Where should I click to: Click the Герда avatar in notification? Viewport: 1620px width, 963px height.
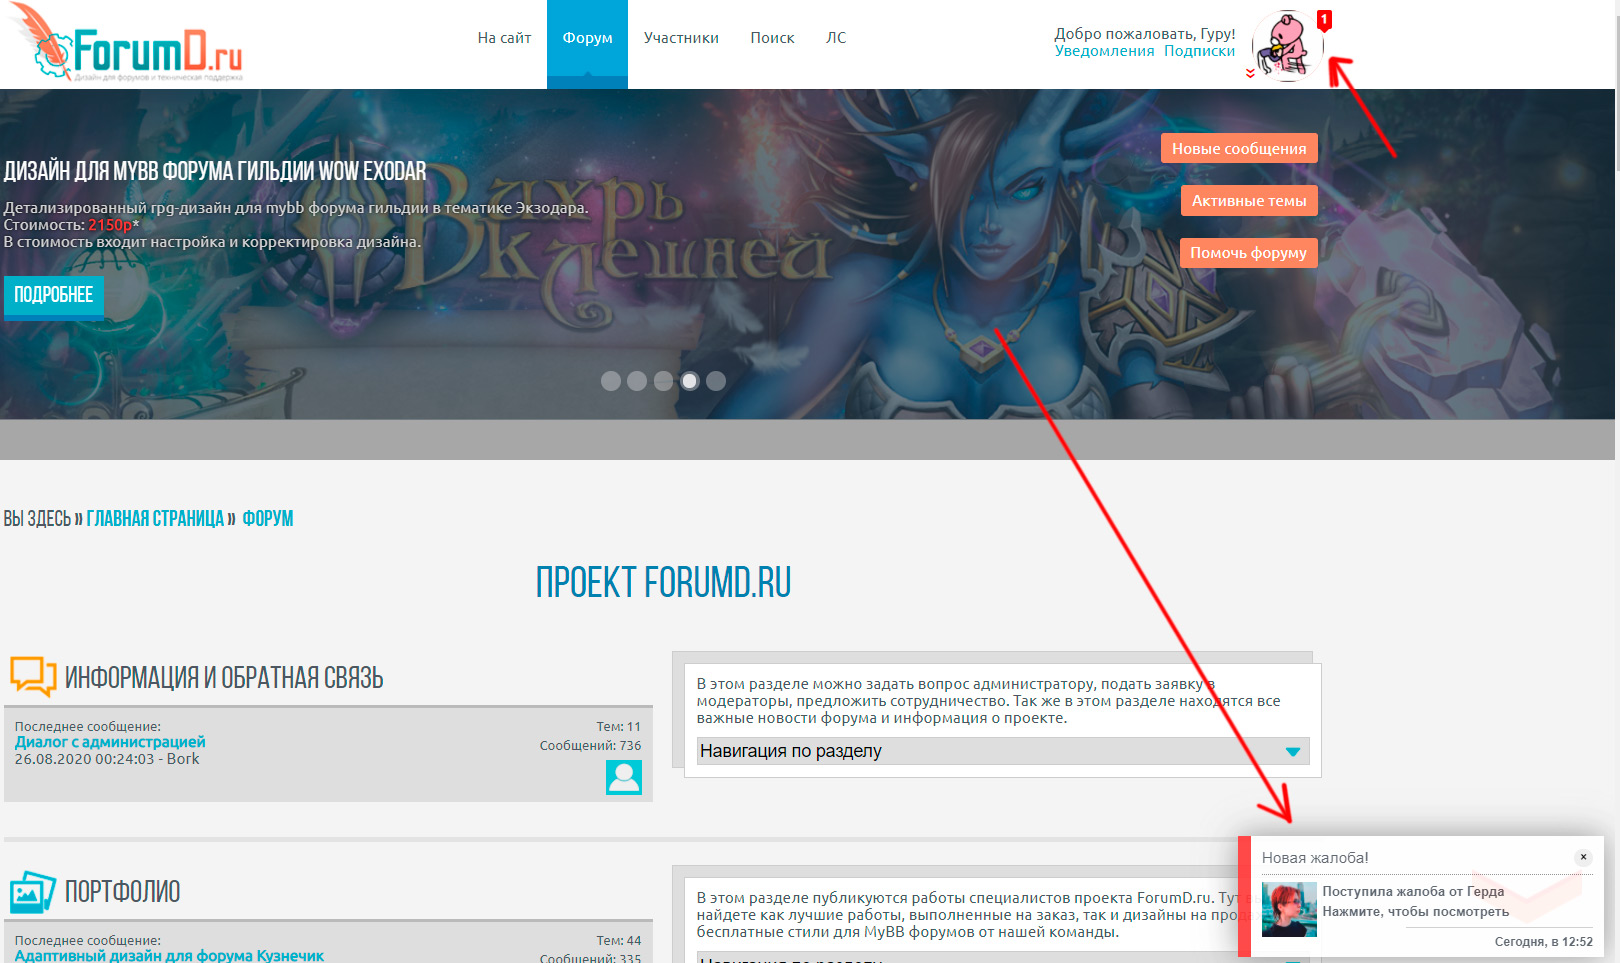[1289, 909]
